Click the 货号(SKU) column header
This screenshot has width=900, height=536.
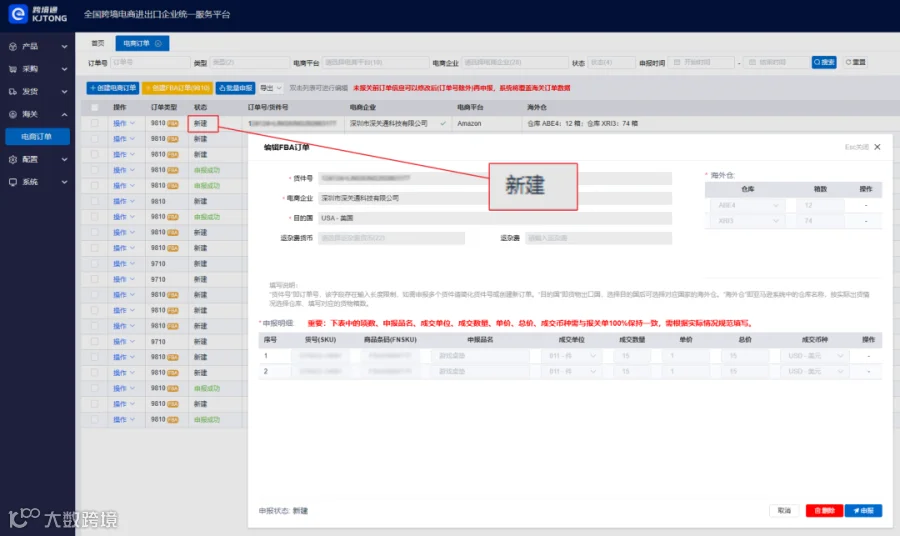pos(320,340)
